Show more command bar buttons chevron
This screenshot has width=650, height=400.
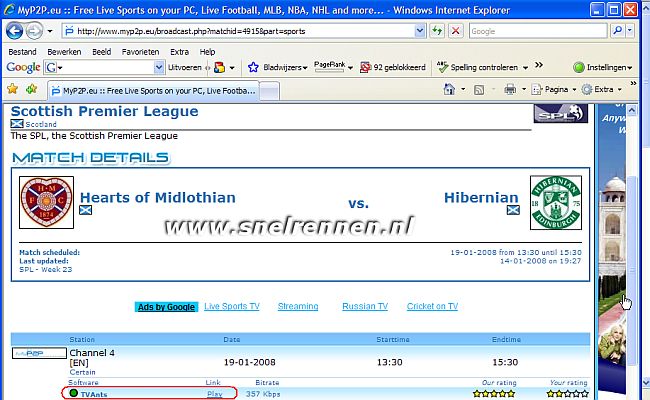click(633, 84)
